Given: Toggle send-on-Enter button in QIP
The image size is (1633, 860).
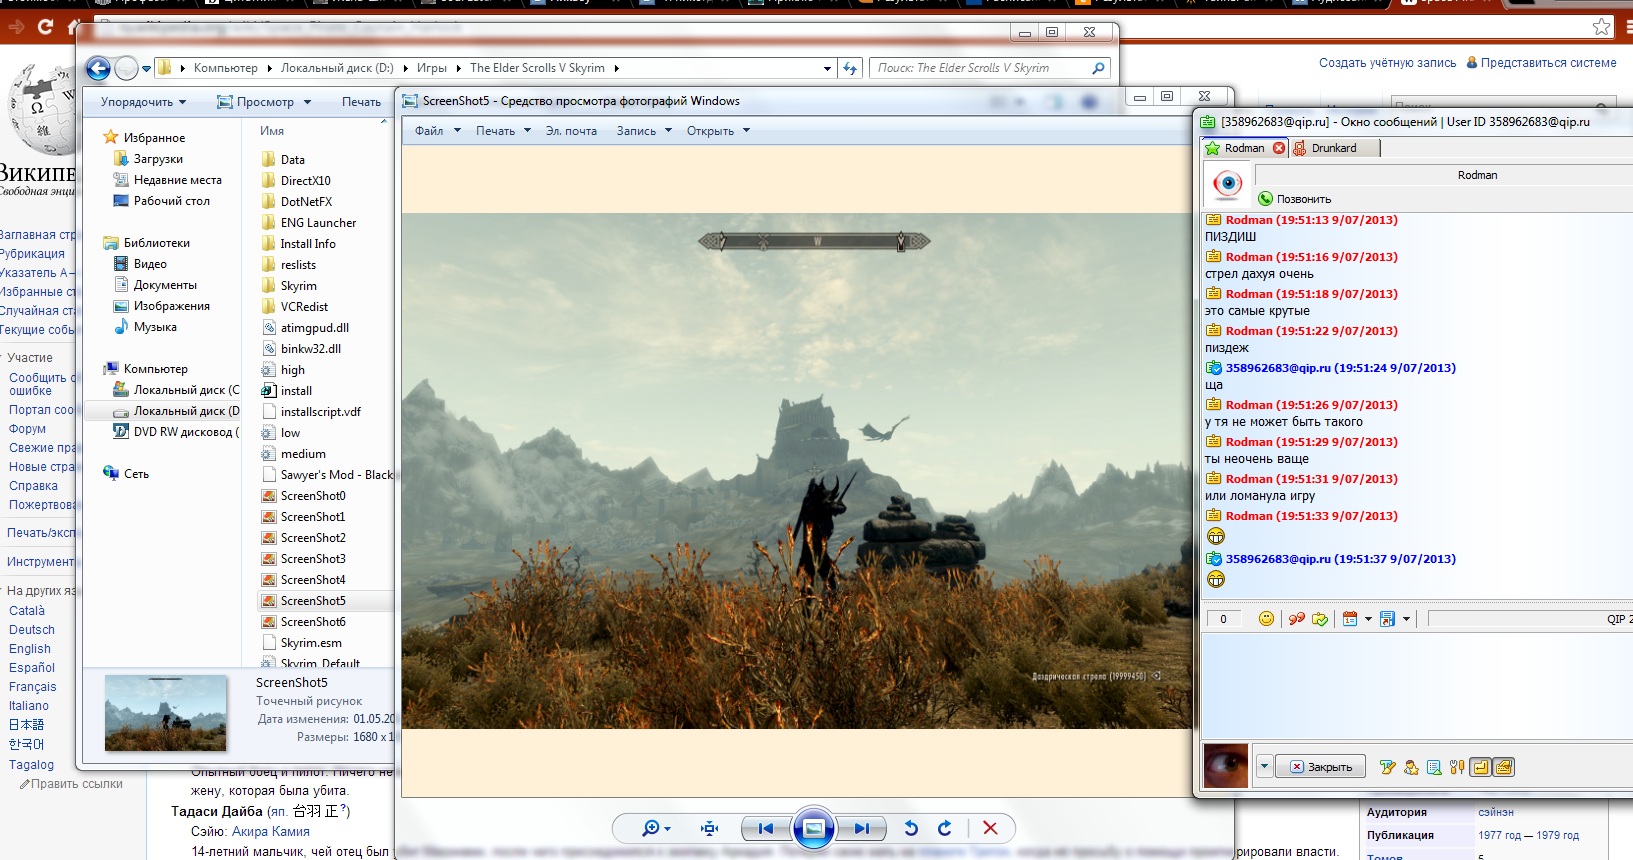Looking at the screenshot, I should coord(1480,767).
